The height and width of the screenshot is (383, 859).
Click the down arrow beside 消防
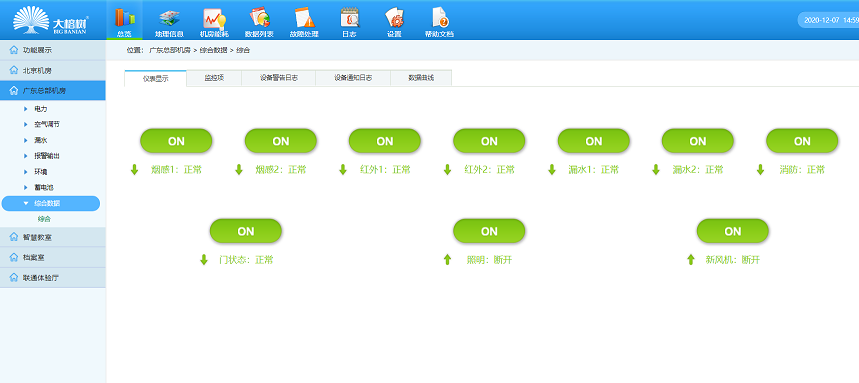(760, 170)
